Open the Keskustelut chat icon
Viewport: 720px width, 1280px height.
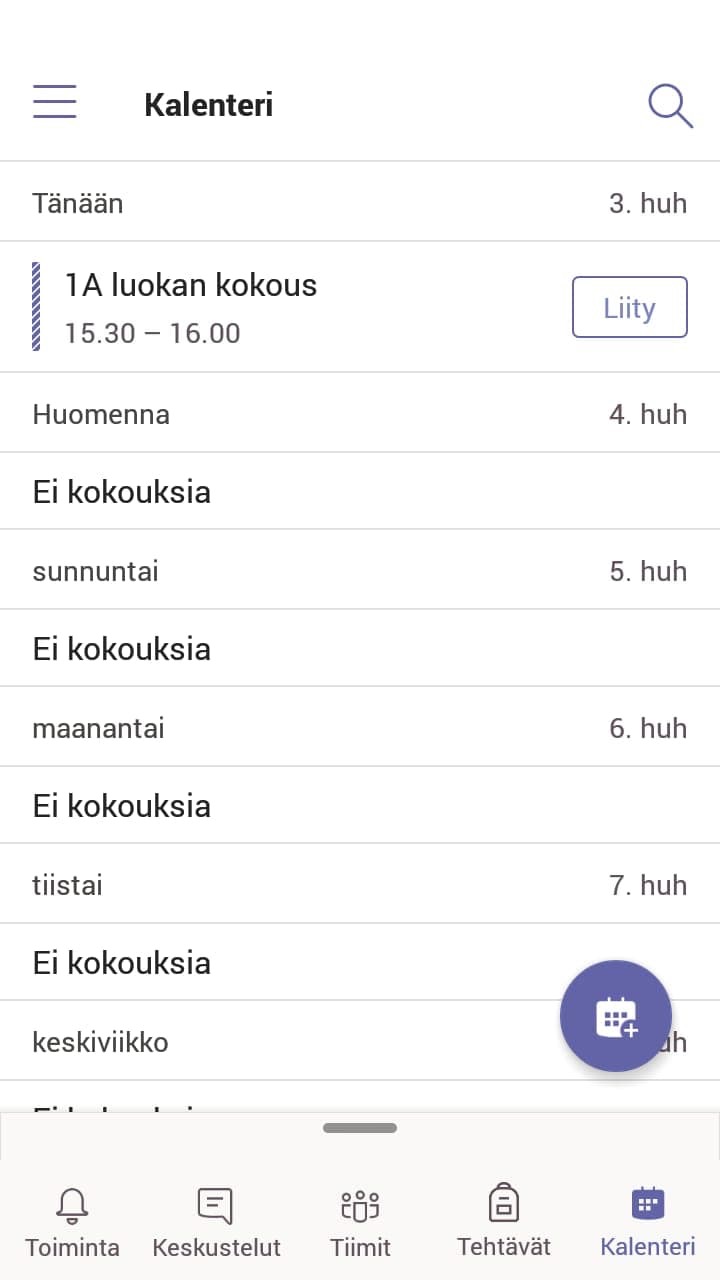point(215,1205)
